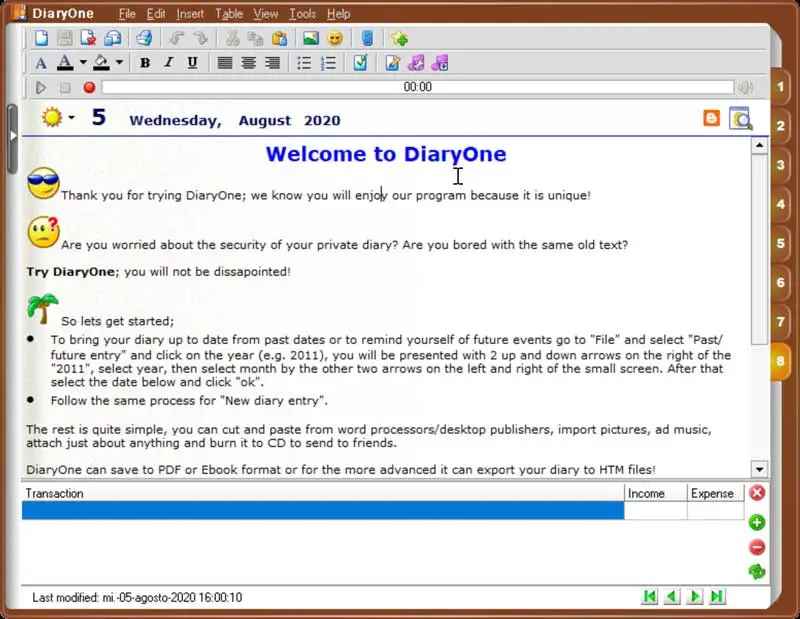Open the View menu
800x619 pixels.
(266, 14)
